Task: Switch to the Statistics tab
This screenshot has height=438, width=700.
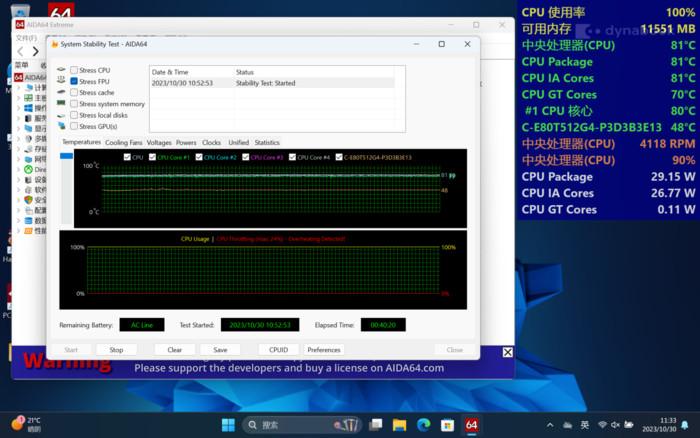Action: 267,142
